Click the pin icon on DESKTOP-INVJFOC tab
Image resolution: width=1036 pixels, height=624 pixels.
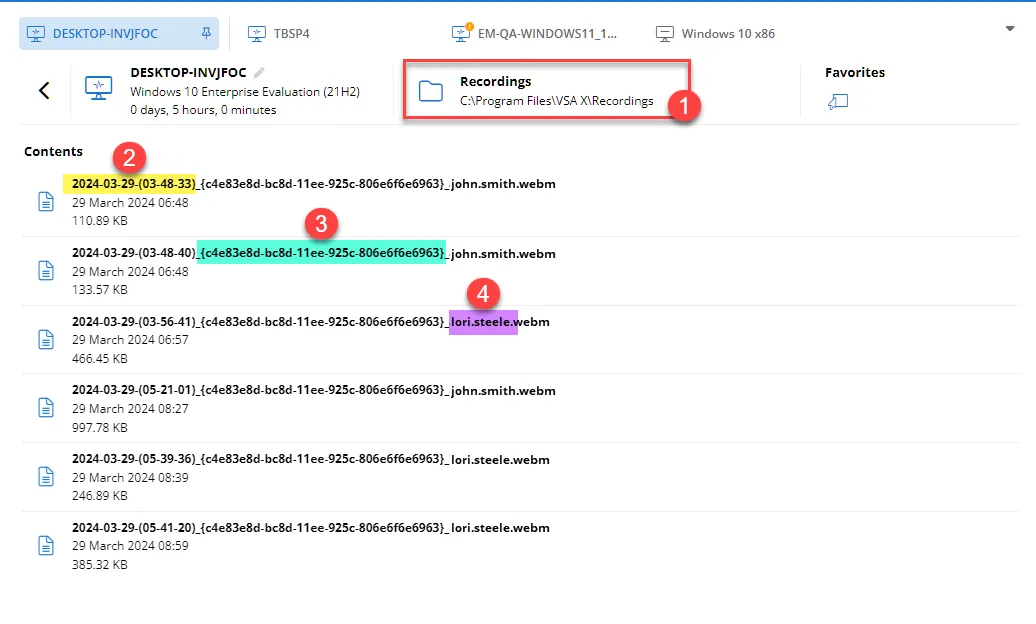(206, 33)
